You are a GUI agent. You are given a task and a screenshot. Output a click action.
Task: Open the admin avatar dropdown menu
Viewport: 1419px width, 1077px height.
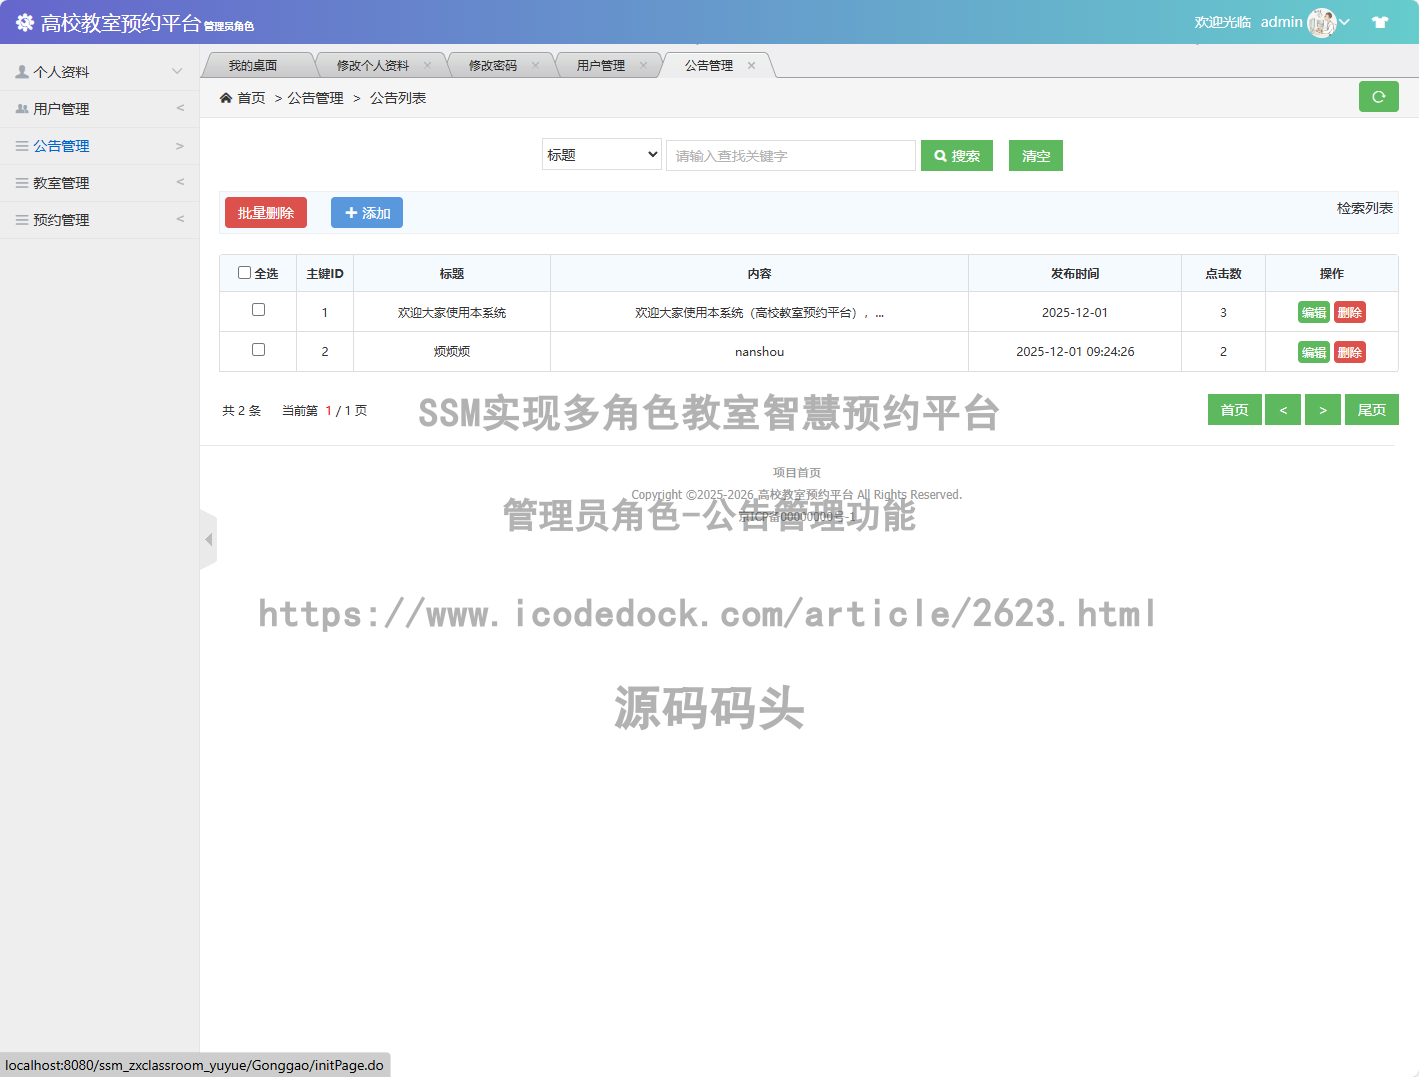click(1321, 21)
